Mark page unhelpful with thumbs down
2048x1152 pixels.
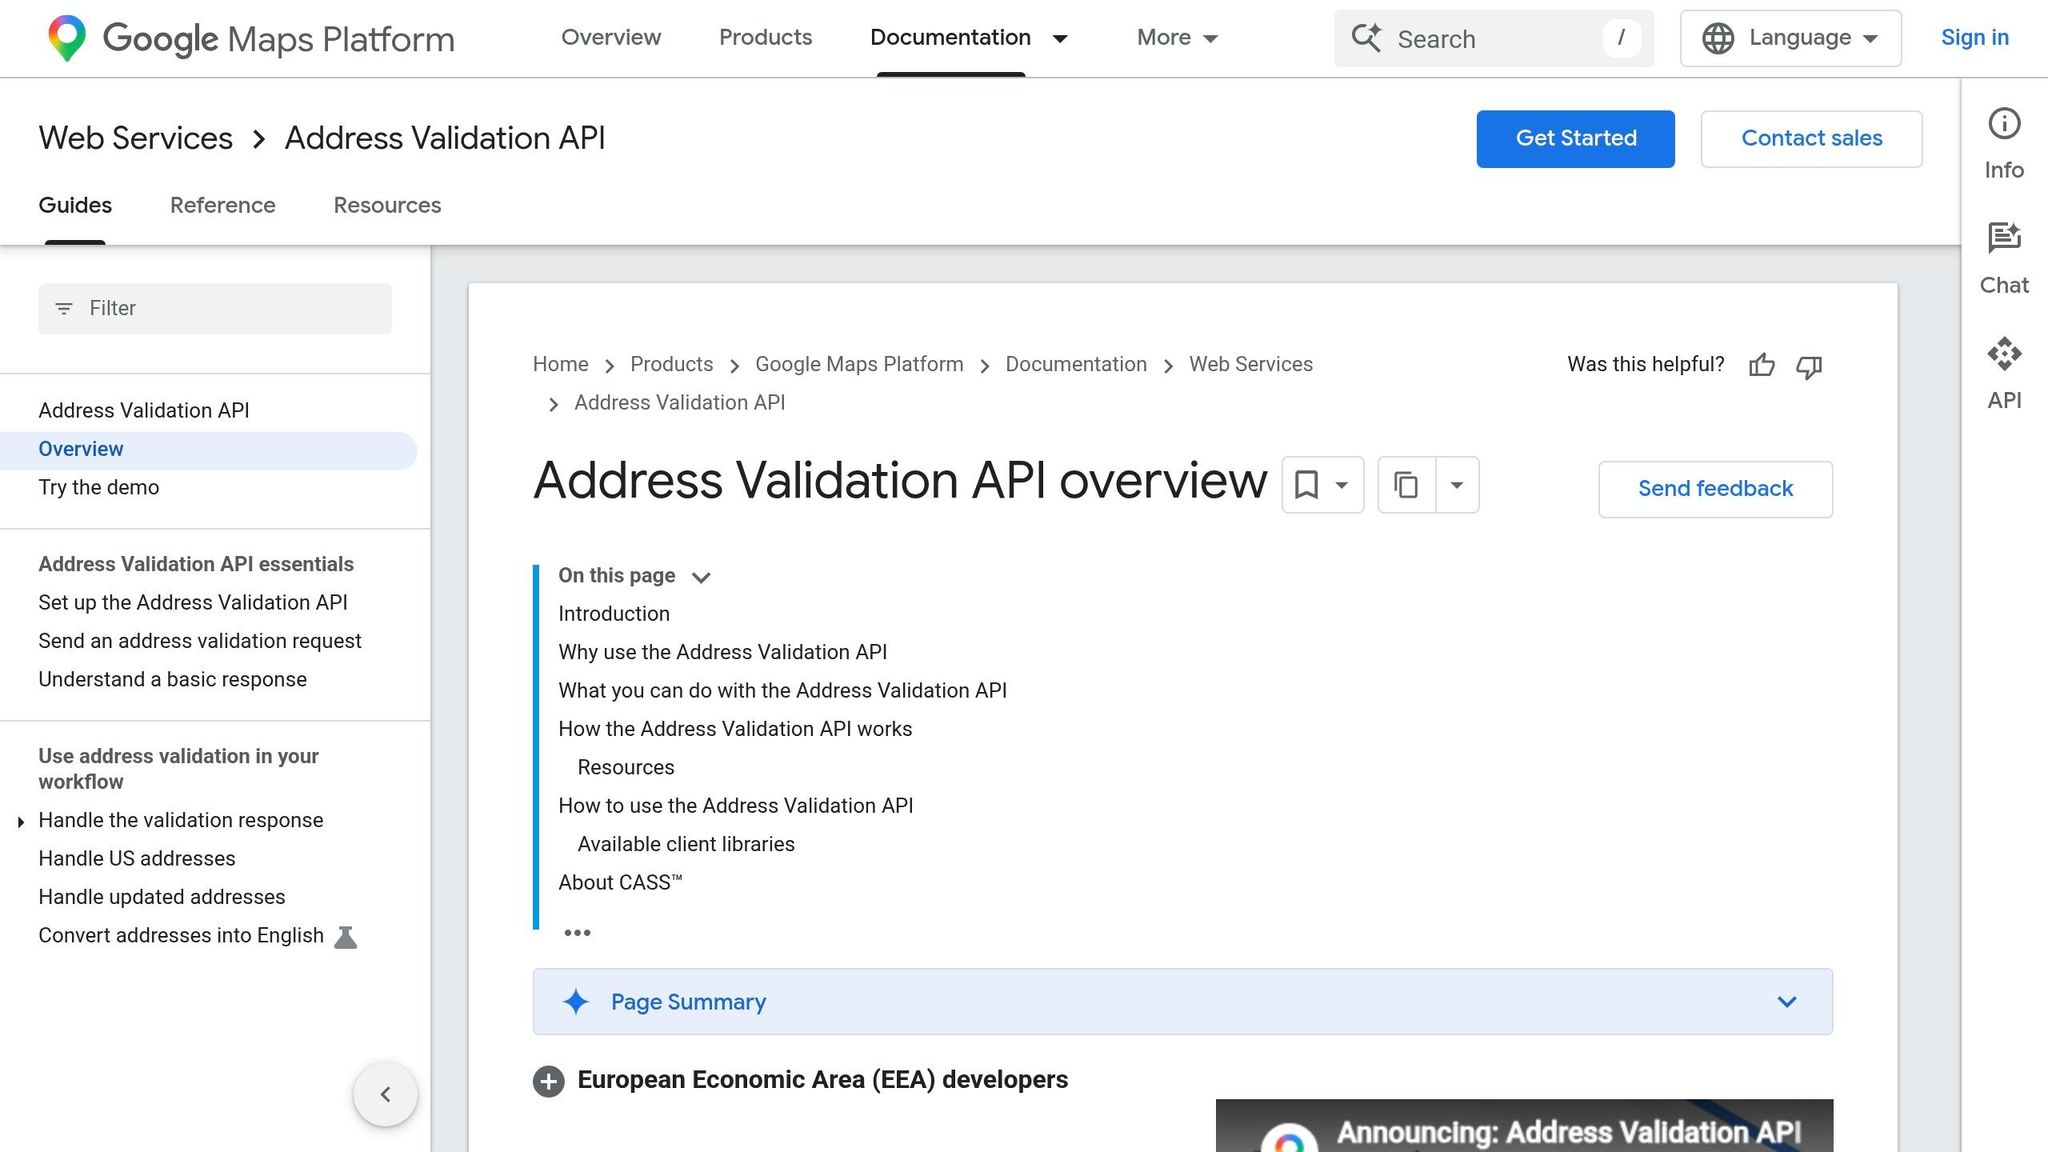[x=1809, y=366]
